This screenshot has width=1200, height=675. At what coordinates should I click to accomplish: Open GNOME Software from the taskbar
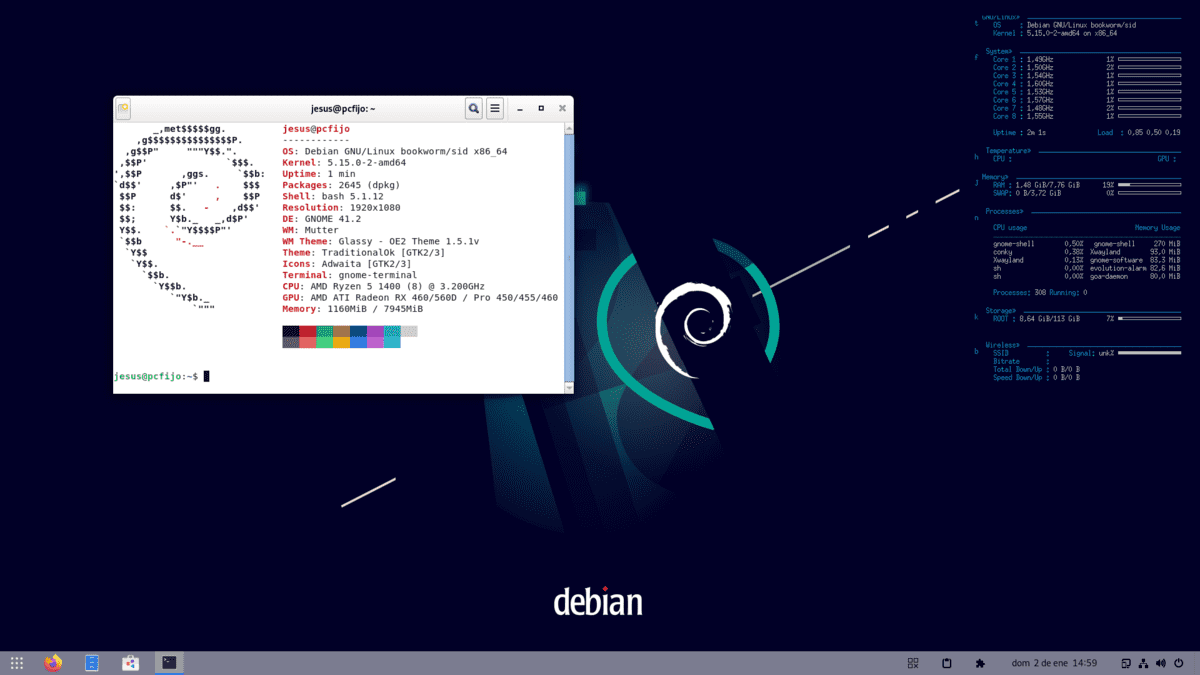point(130,663)
